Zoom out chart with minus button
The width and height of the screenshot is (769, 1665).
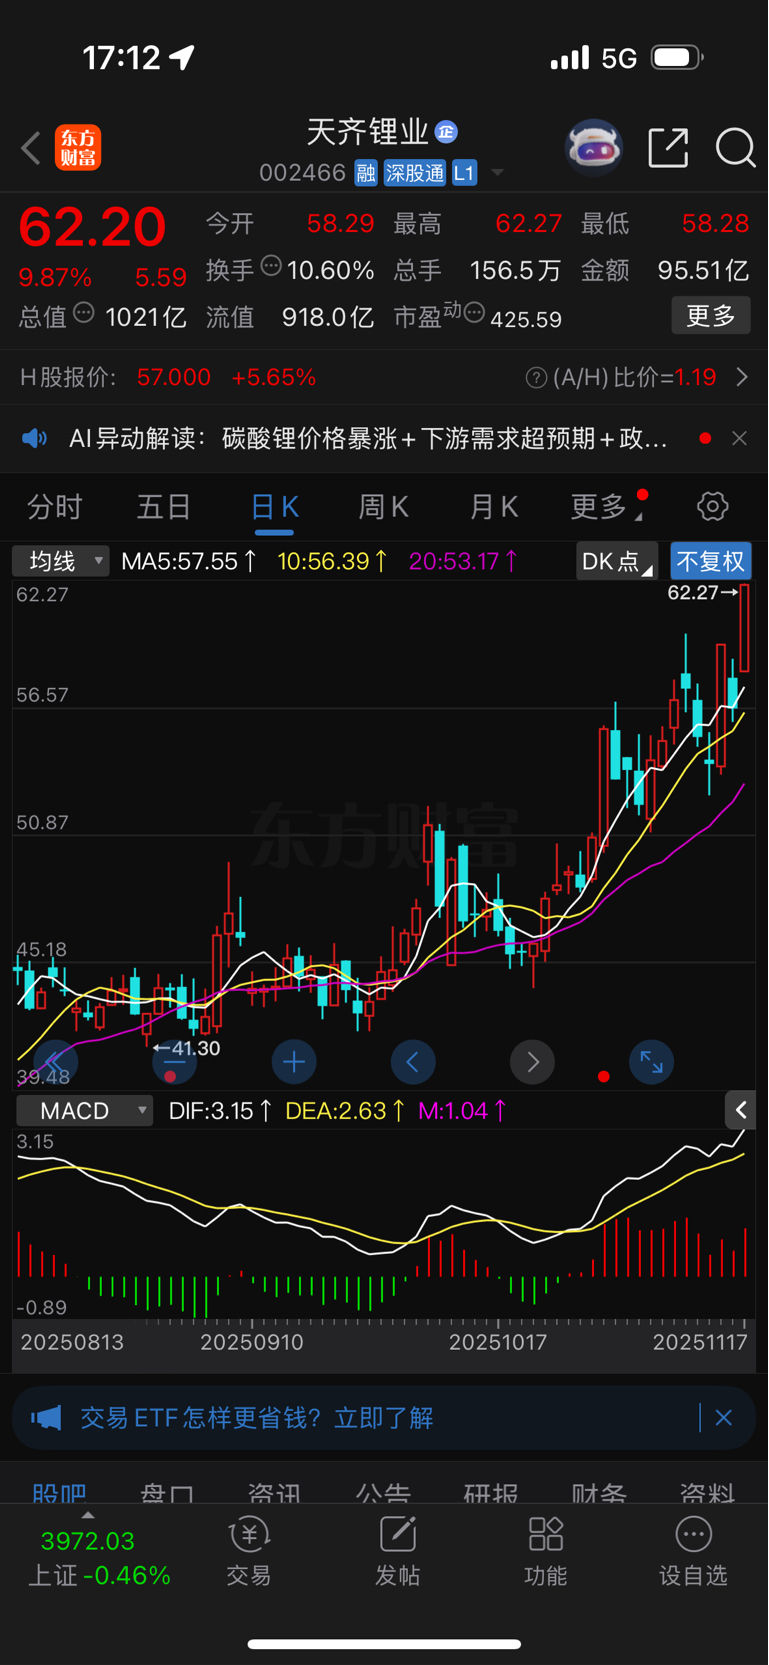coord(174,1062)
